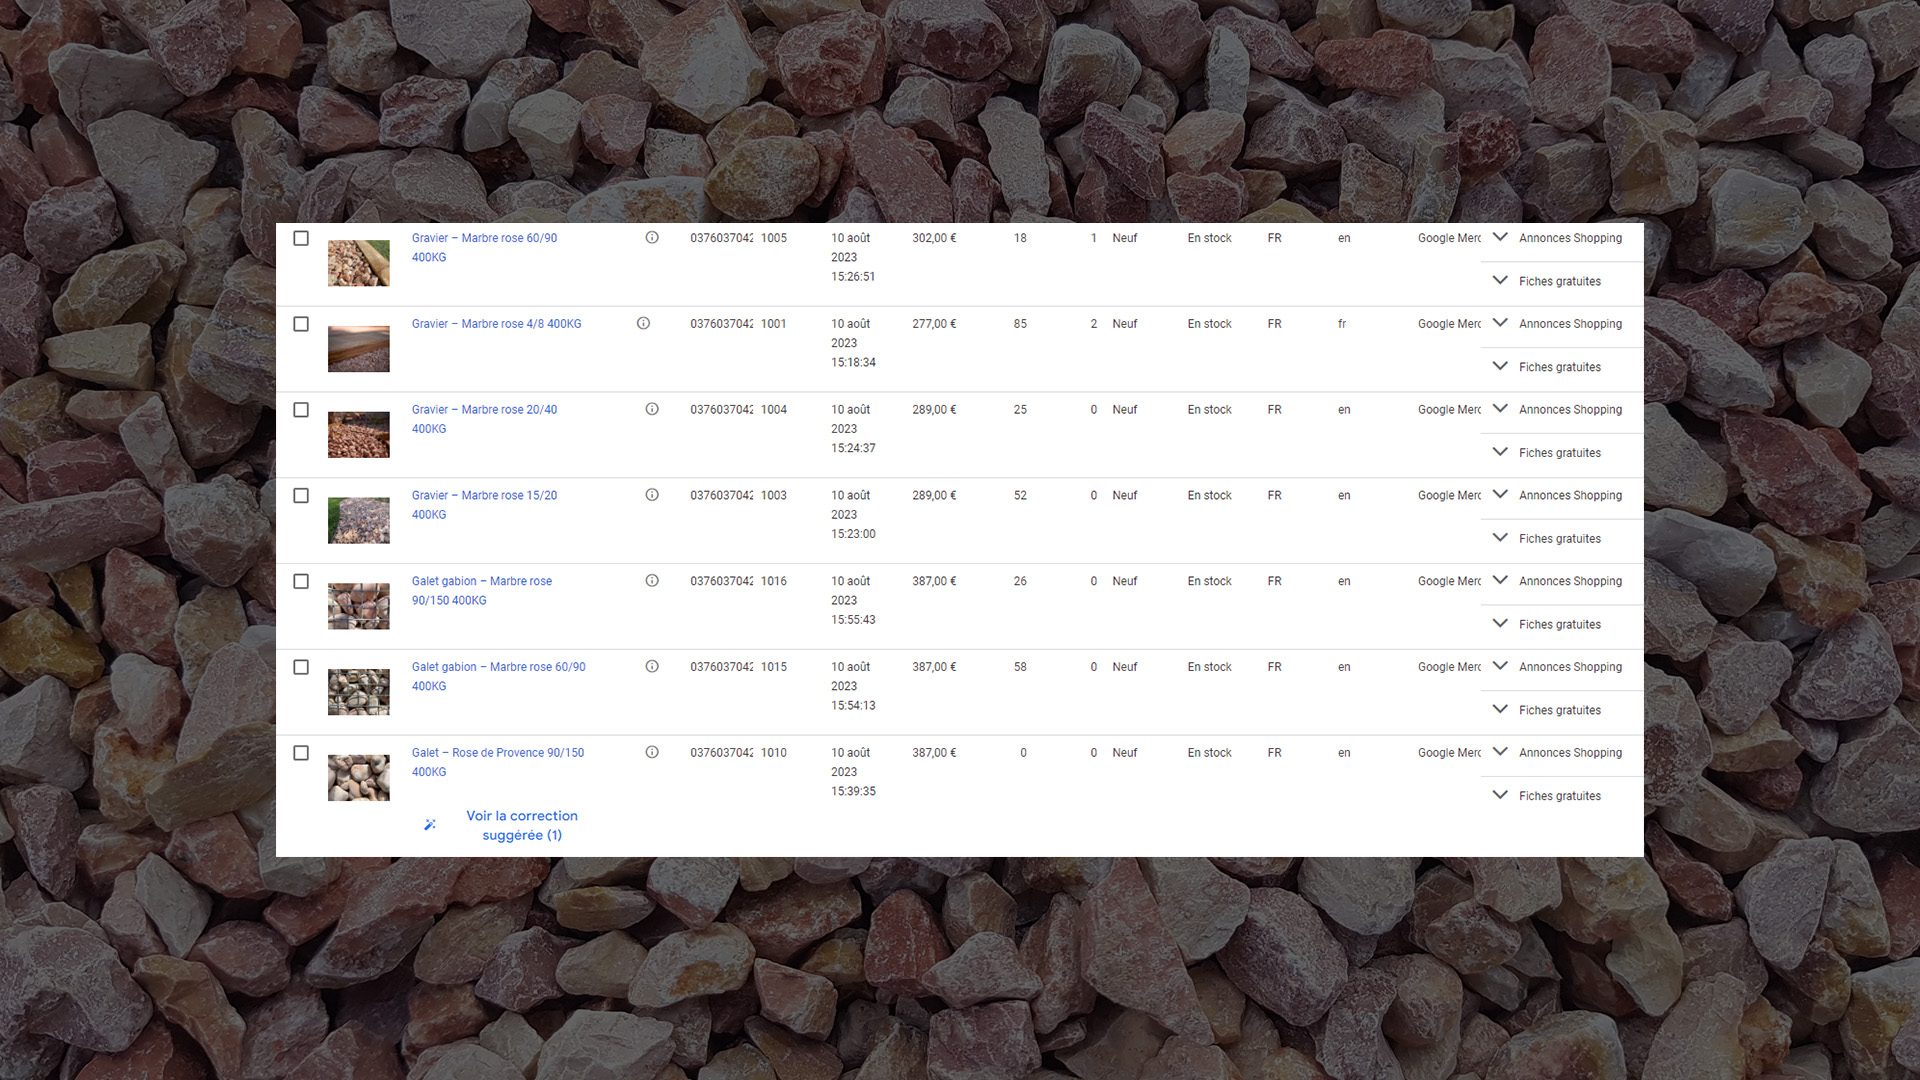
Task: Open info icon for Gravier Marbre rose 60/90
Action: [x=652, y=238]
